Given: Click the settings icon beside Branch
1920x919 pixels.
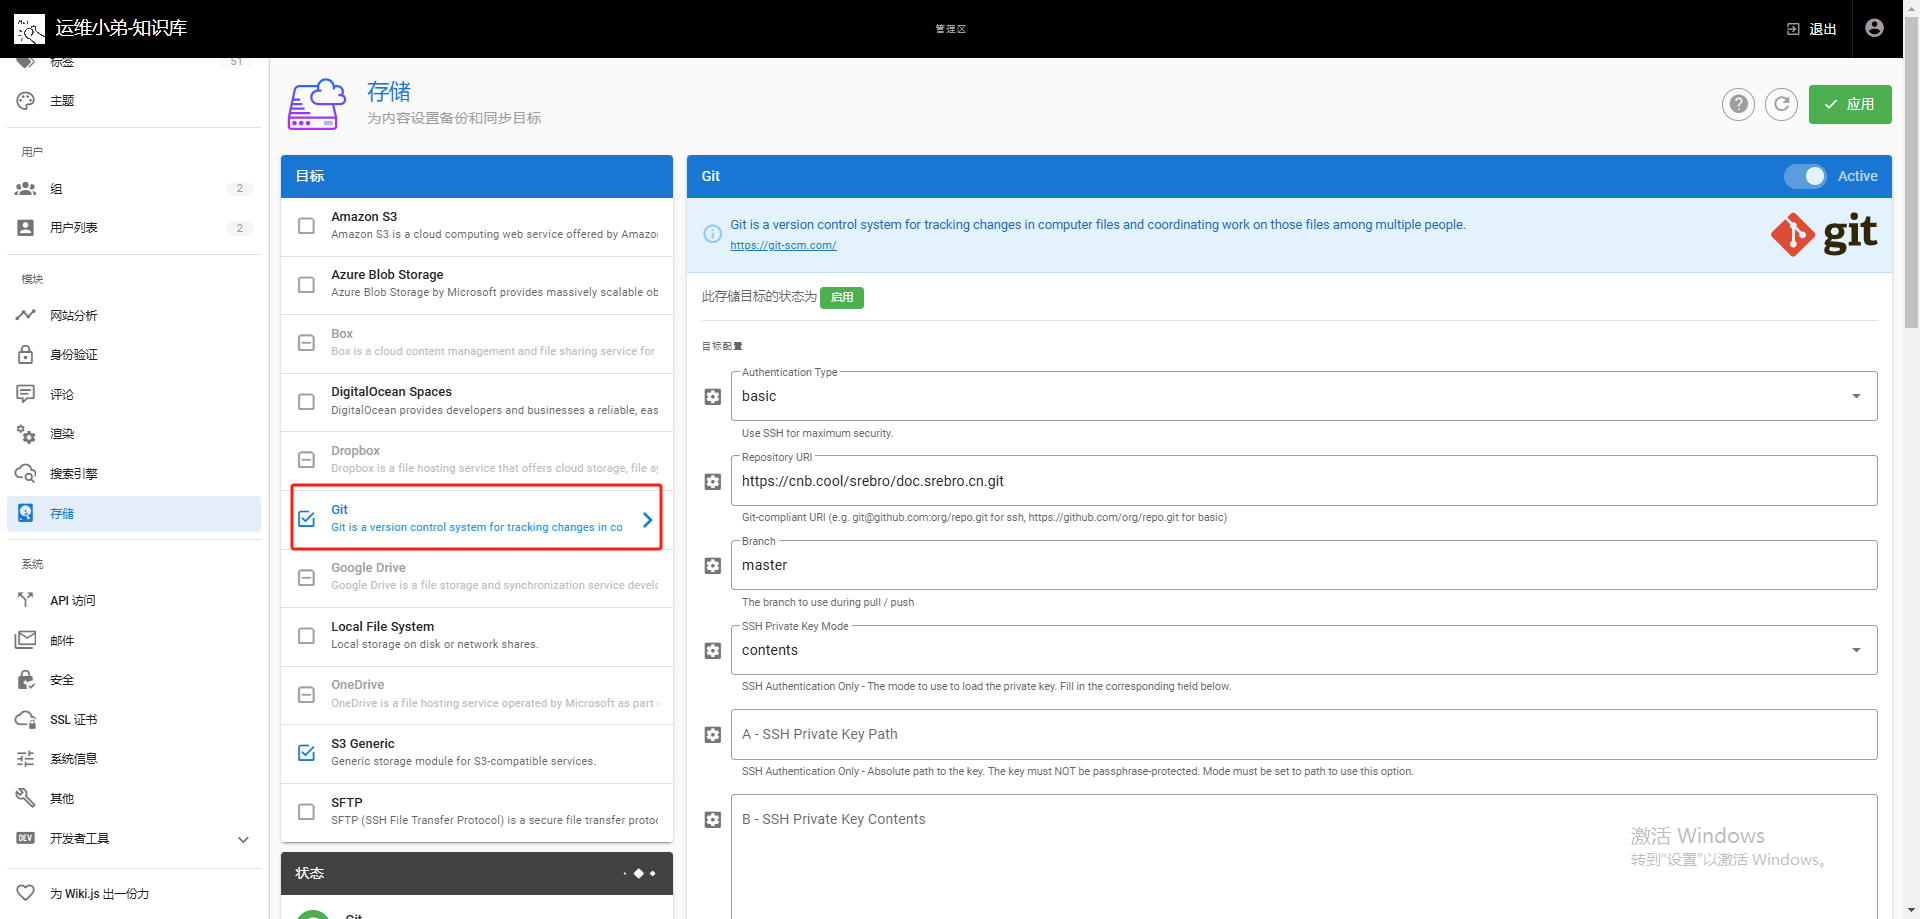Looking at the screenshot, I should coord(713,566).
